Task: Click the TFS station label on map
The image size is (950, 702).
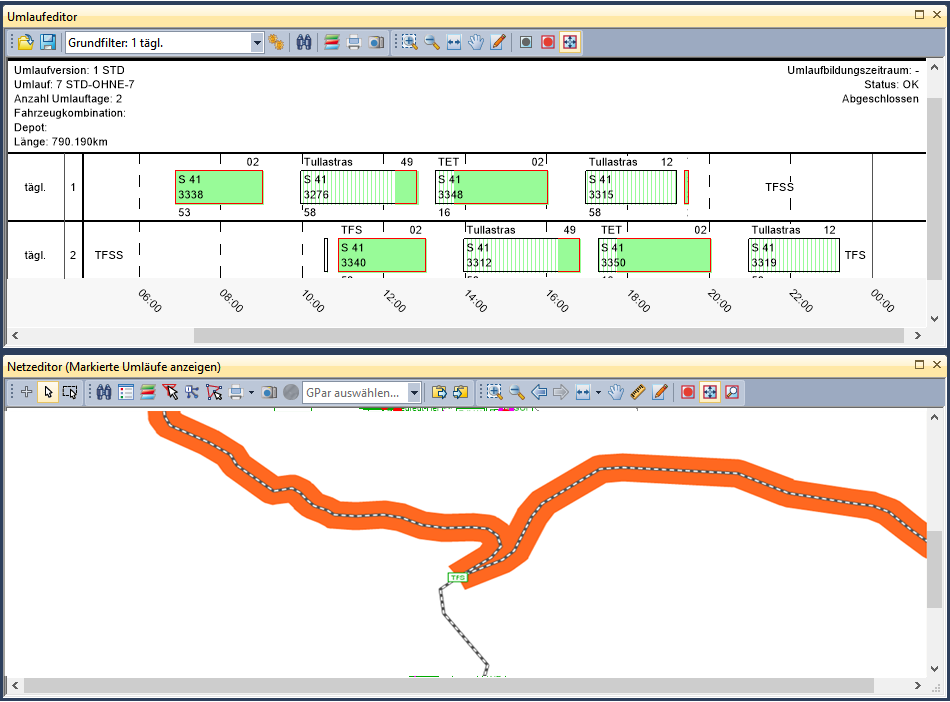Action: (458, 577)
